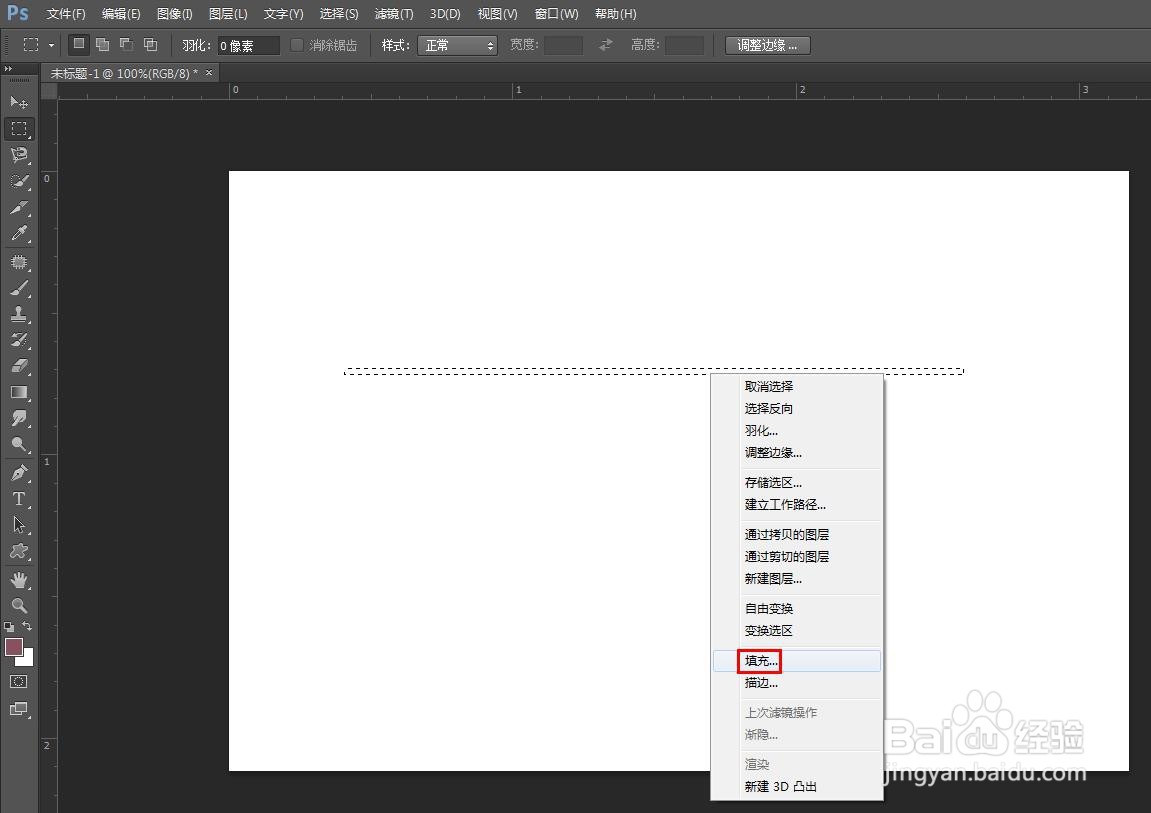Select the Crop tool

coord(18,208)
